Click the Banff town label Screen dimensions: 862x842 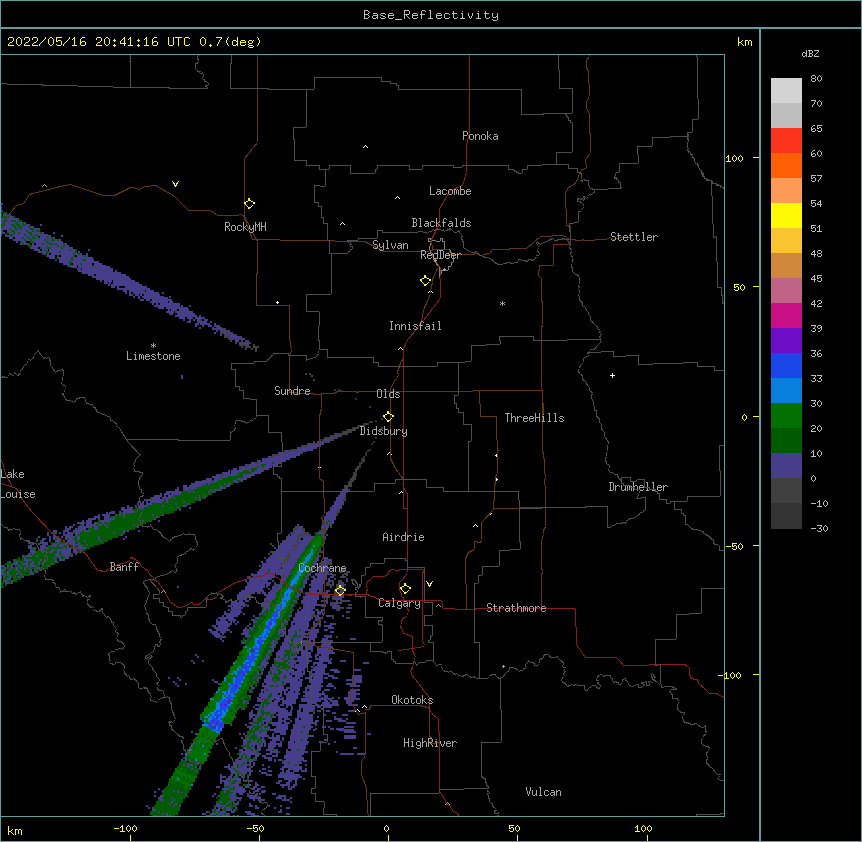(x=124, y=567)
